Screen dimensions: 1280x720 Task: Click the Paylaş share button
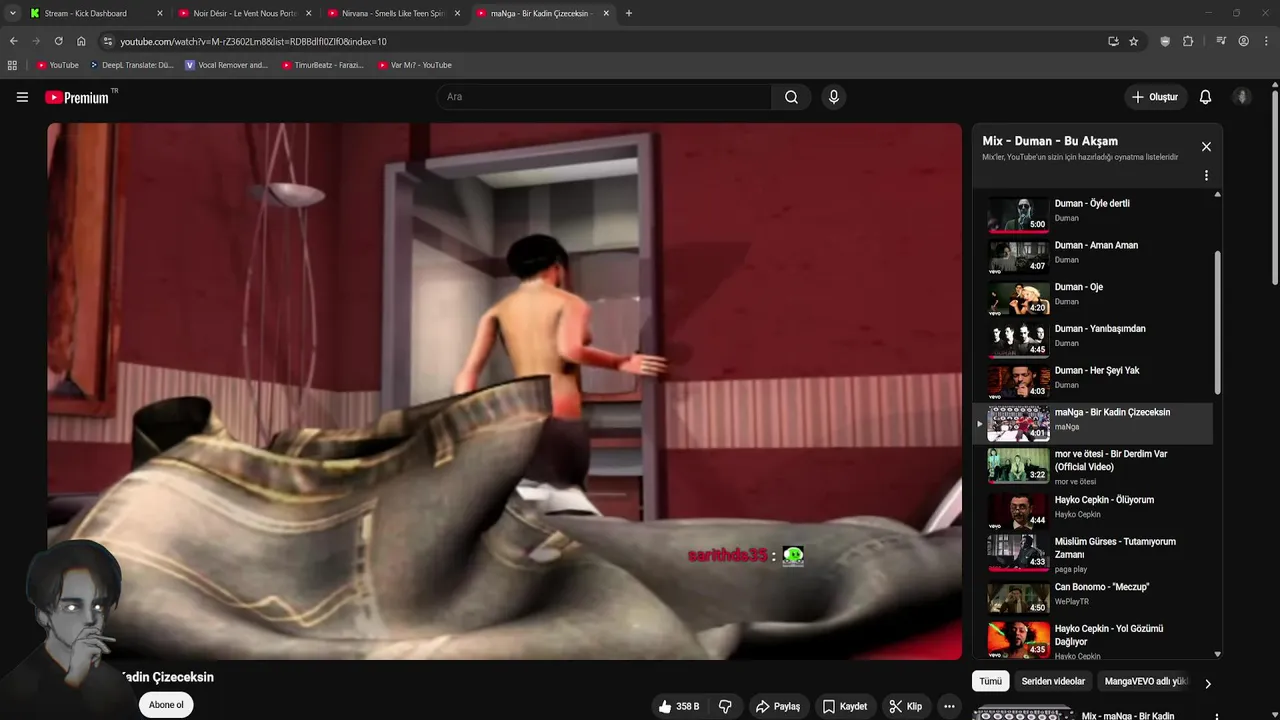(778, 706)
